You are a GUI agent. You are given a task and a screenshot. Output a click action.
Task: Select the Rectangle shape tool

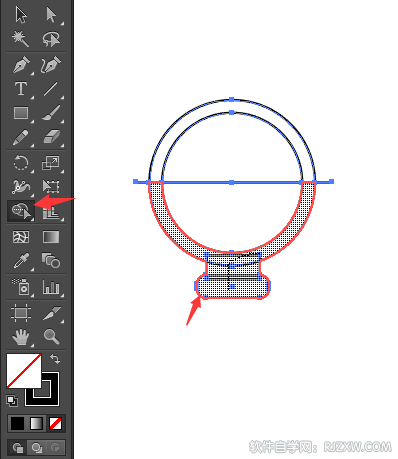point(21,113)
